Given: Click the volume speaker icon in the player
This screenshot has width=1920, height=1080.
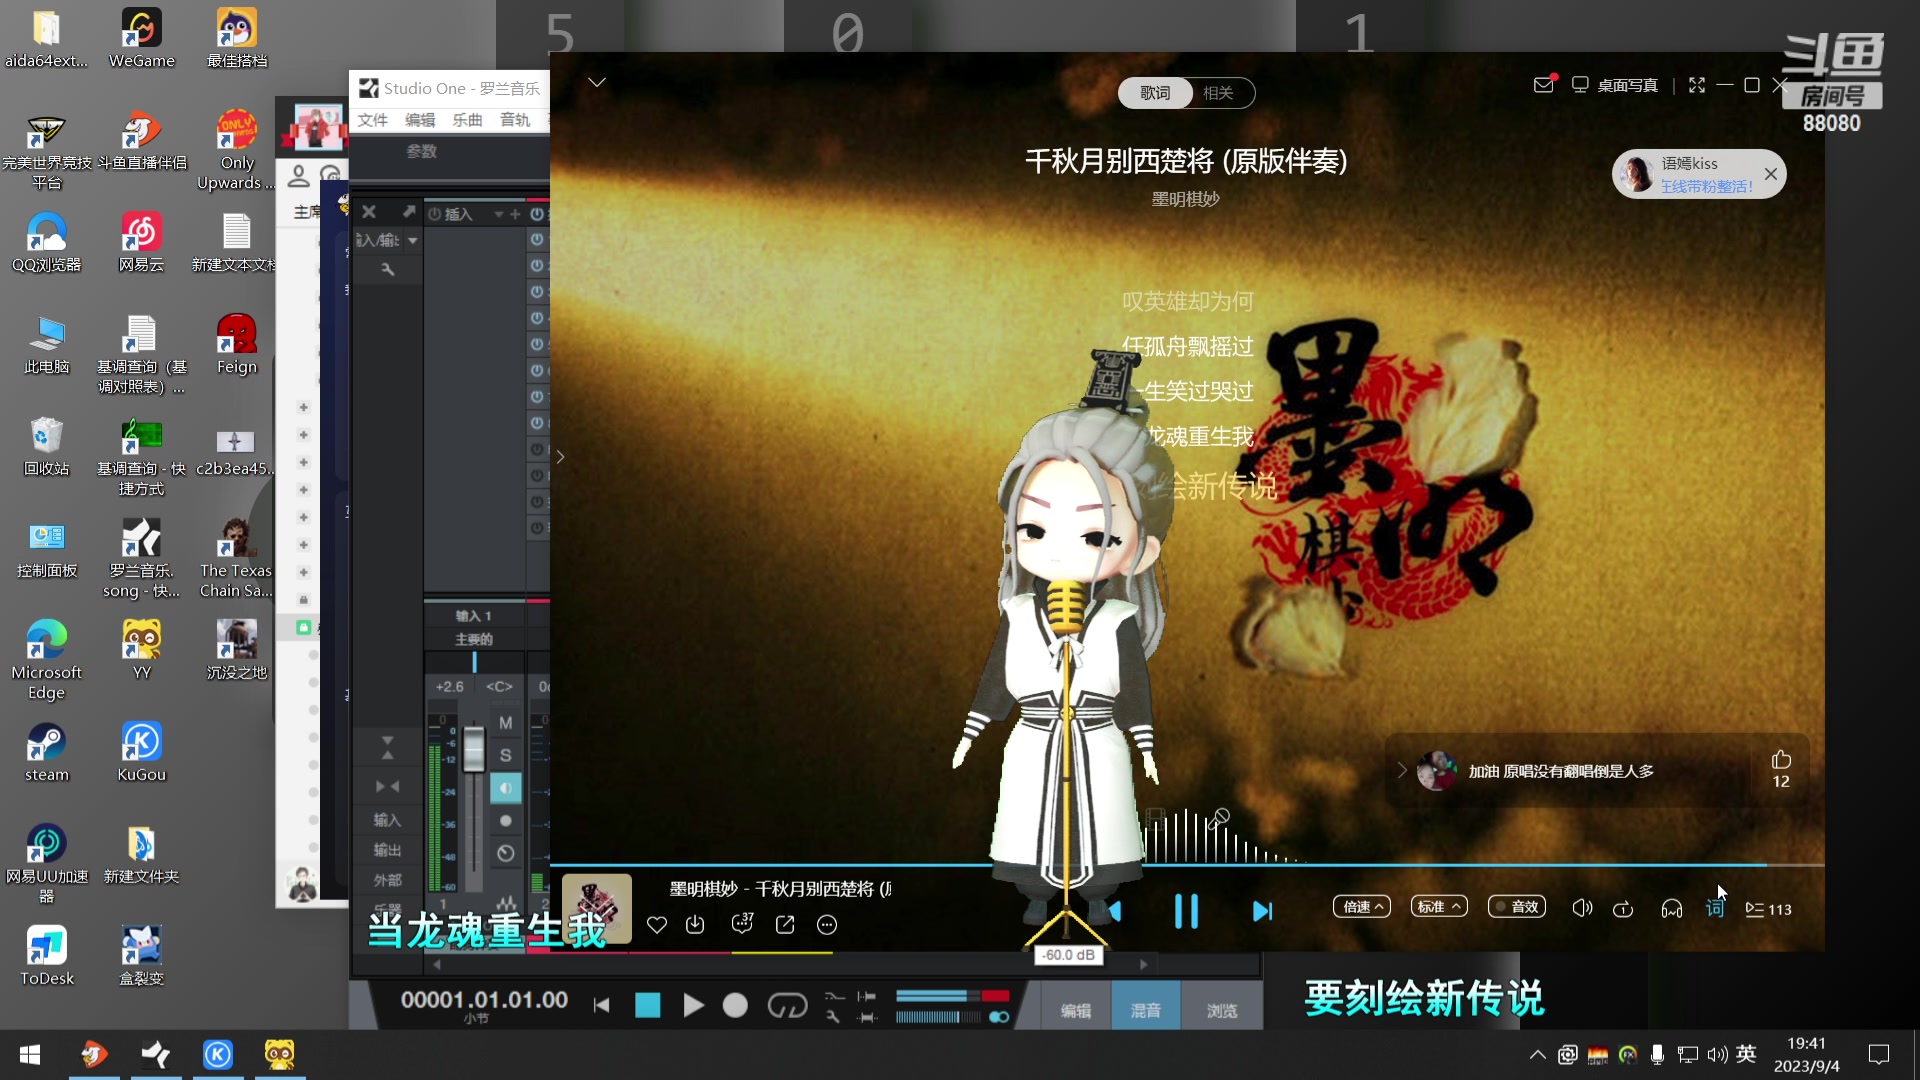Looking at the screenshot, I should coord(1582,908).
